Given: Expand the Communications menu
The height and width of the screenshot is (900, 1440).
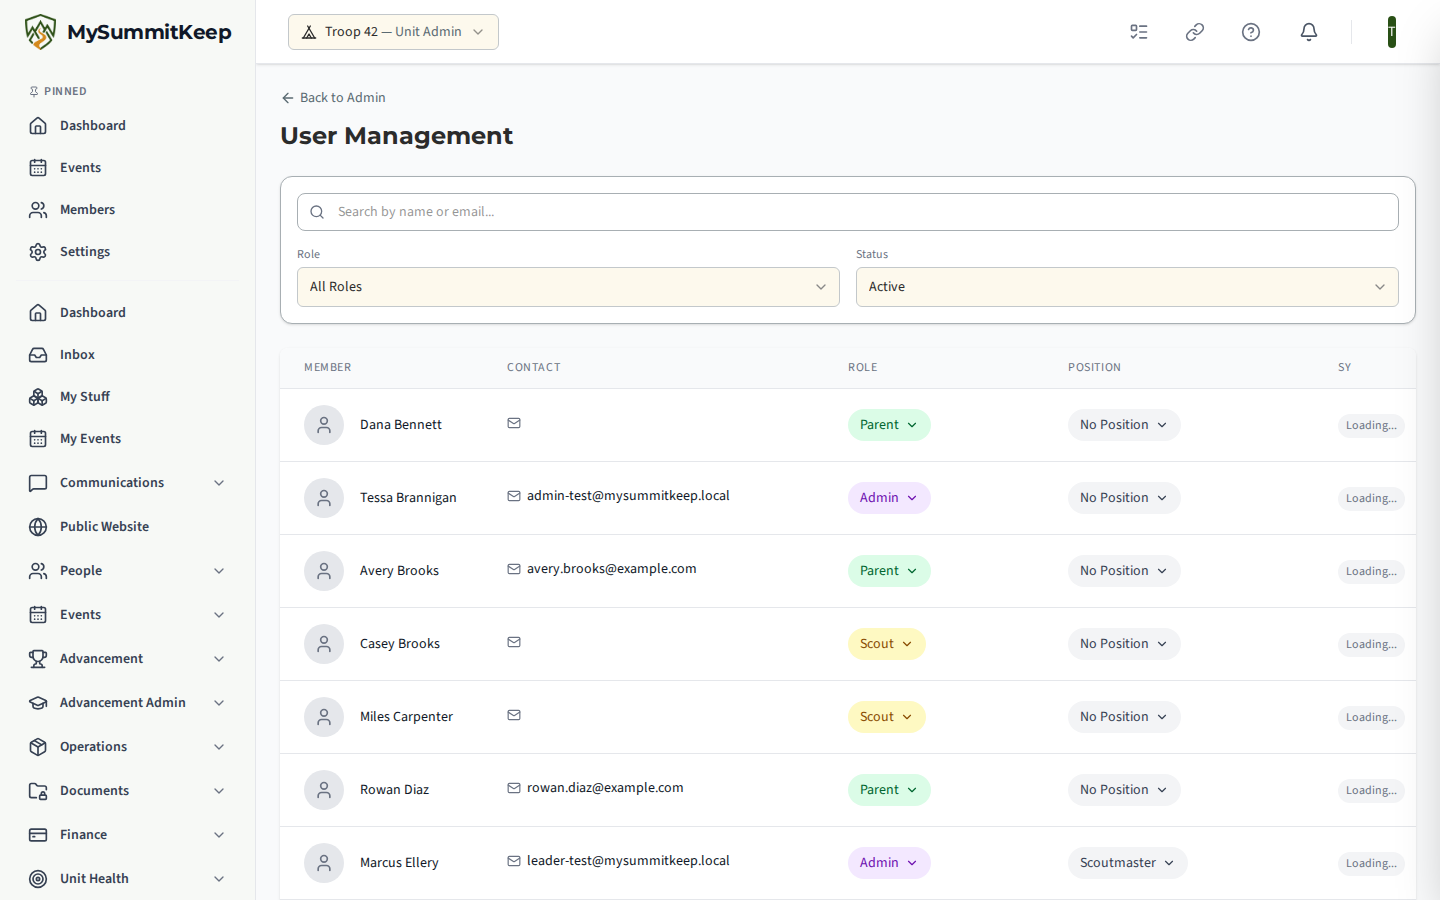Looking at the screenshot, I should click(x=128, y=483).
